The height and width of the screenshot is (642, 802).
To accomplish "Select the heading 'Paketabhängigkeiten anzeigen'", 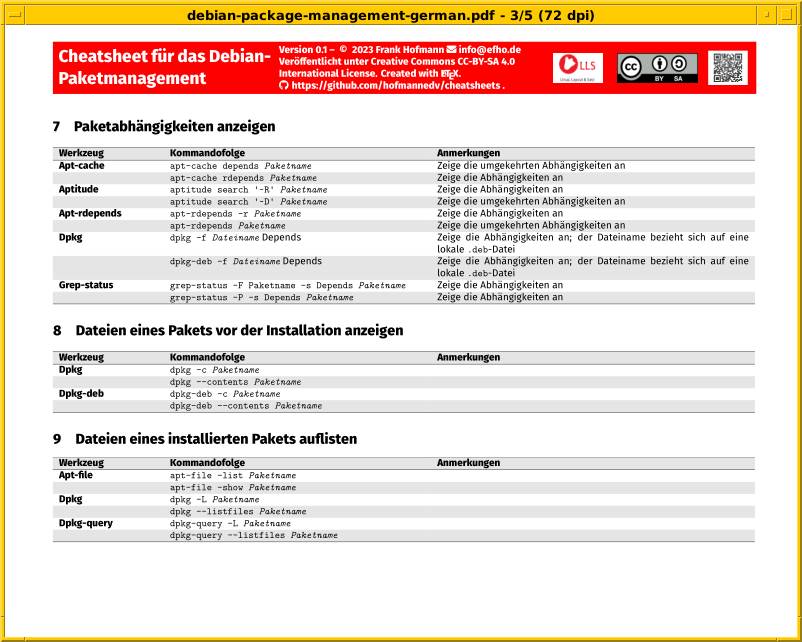I will [x=174, y=127].
